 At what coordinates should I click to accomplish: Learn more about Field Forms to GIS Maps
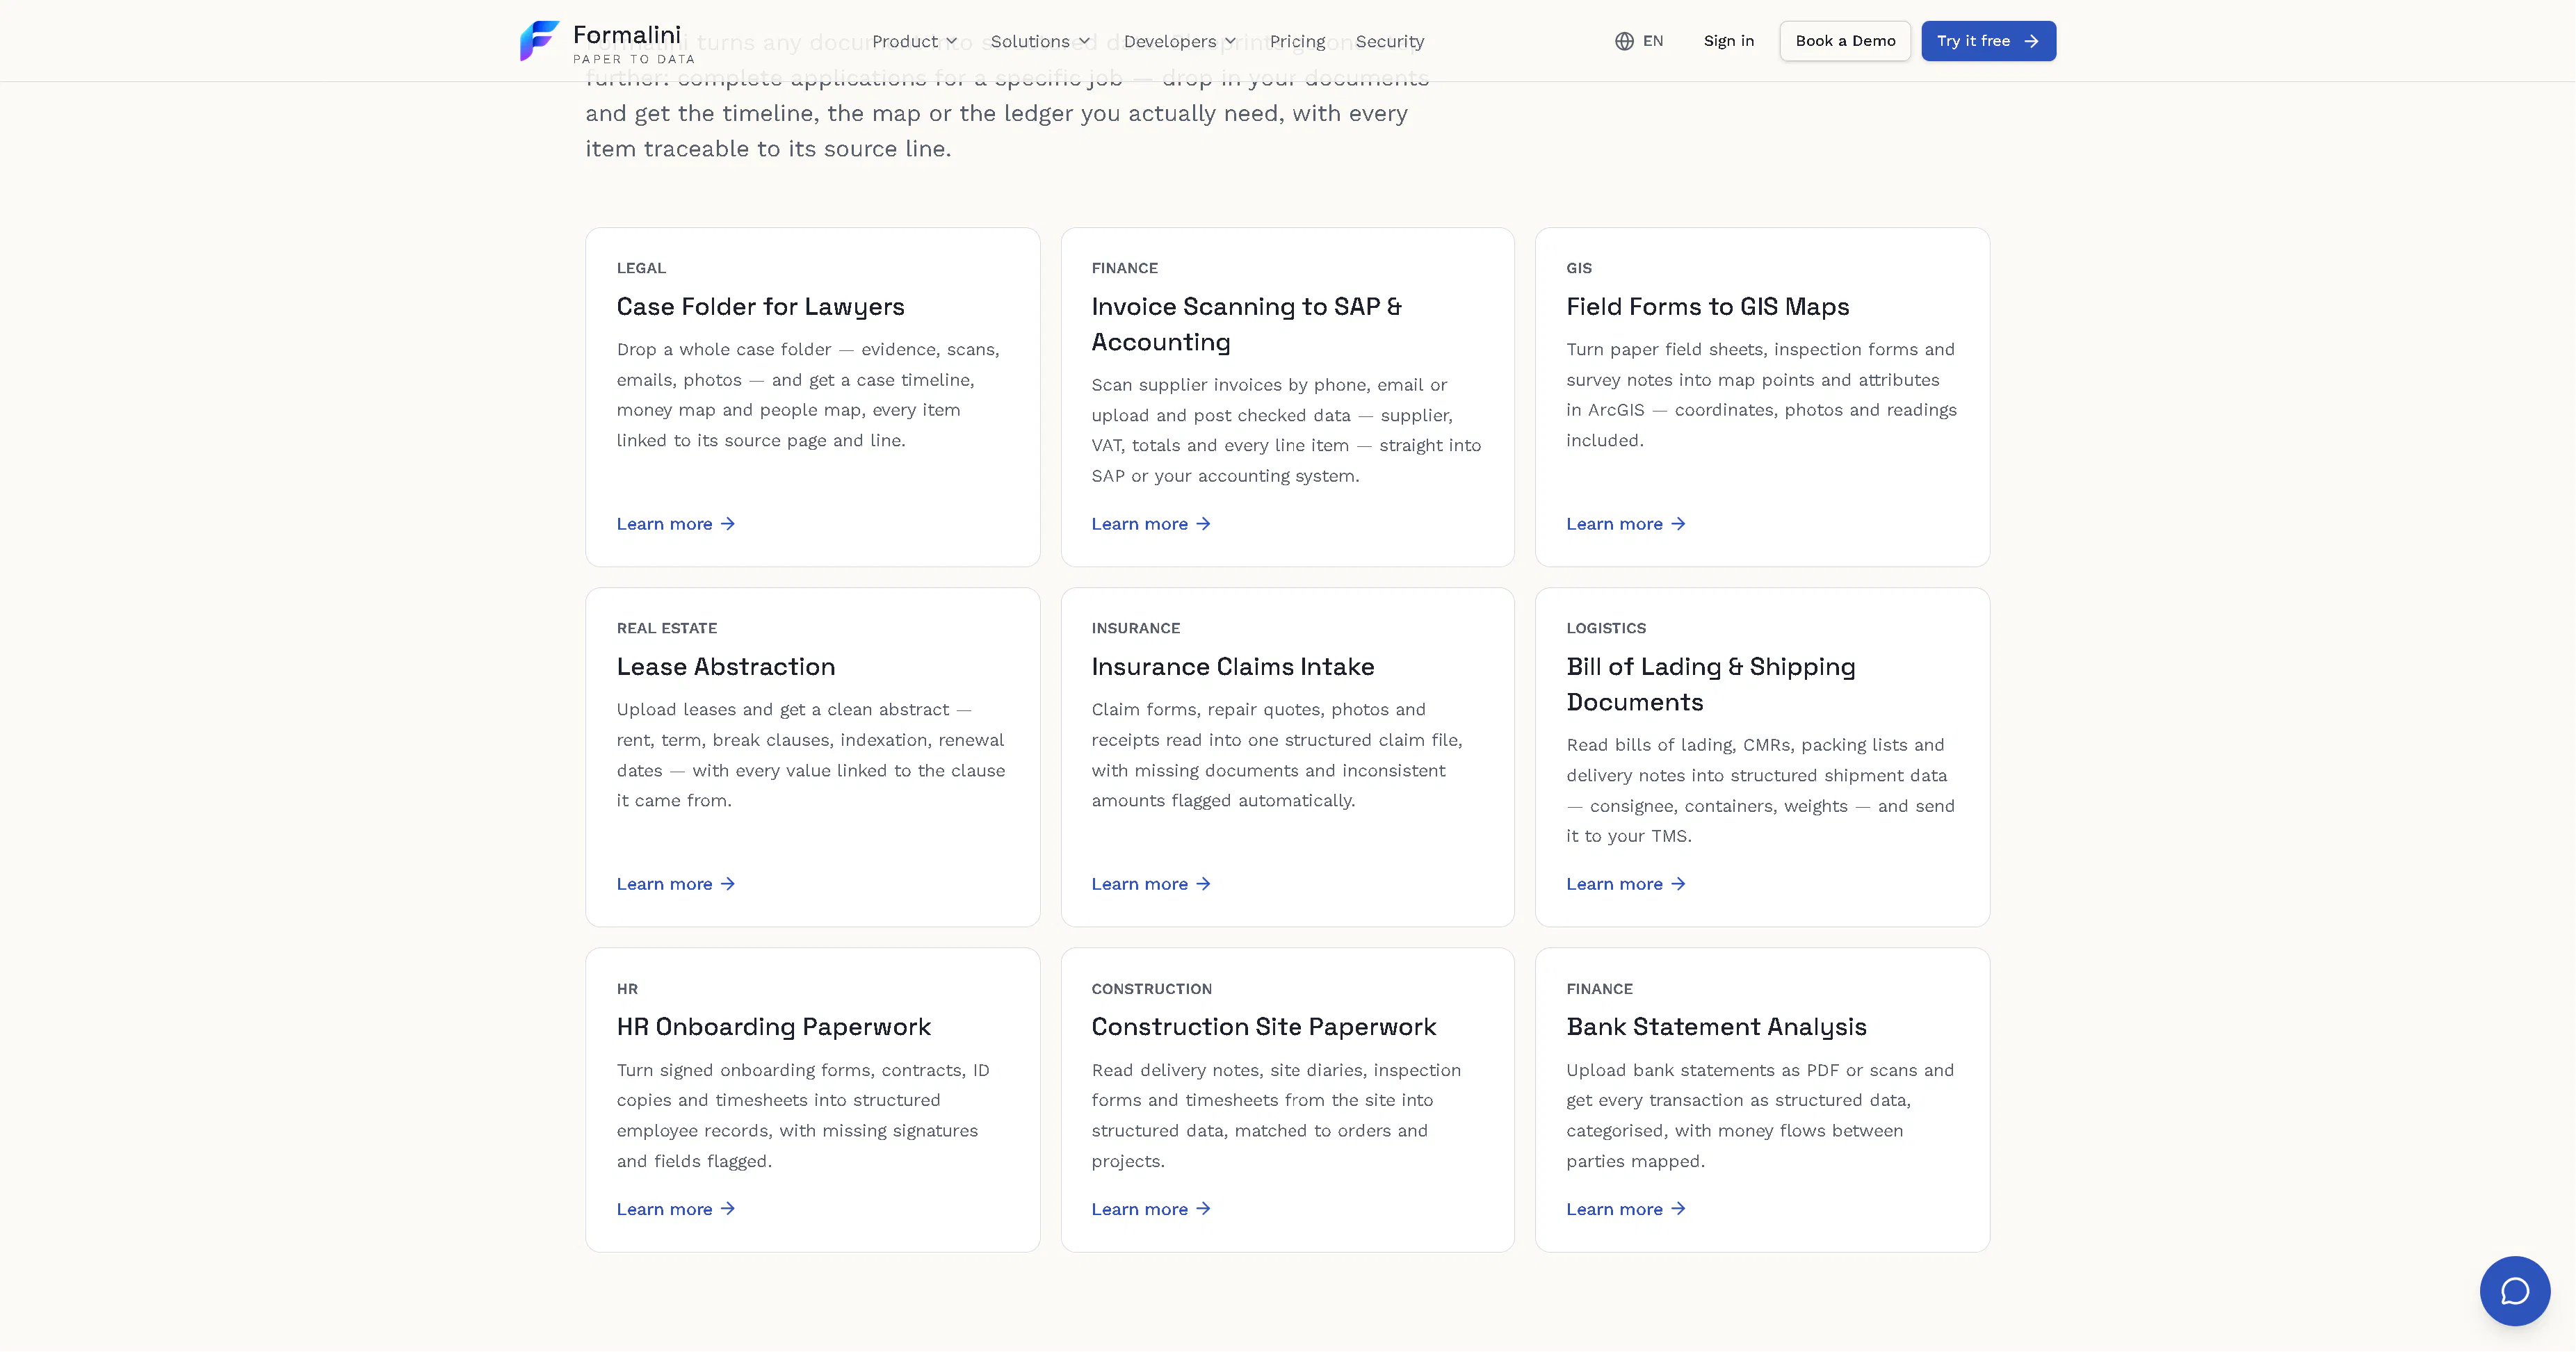(x=1625, y=524)
